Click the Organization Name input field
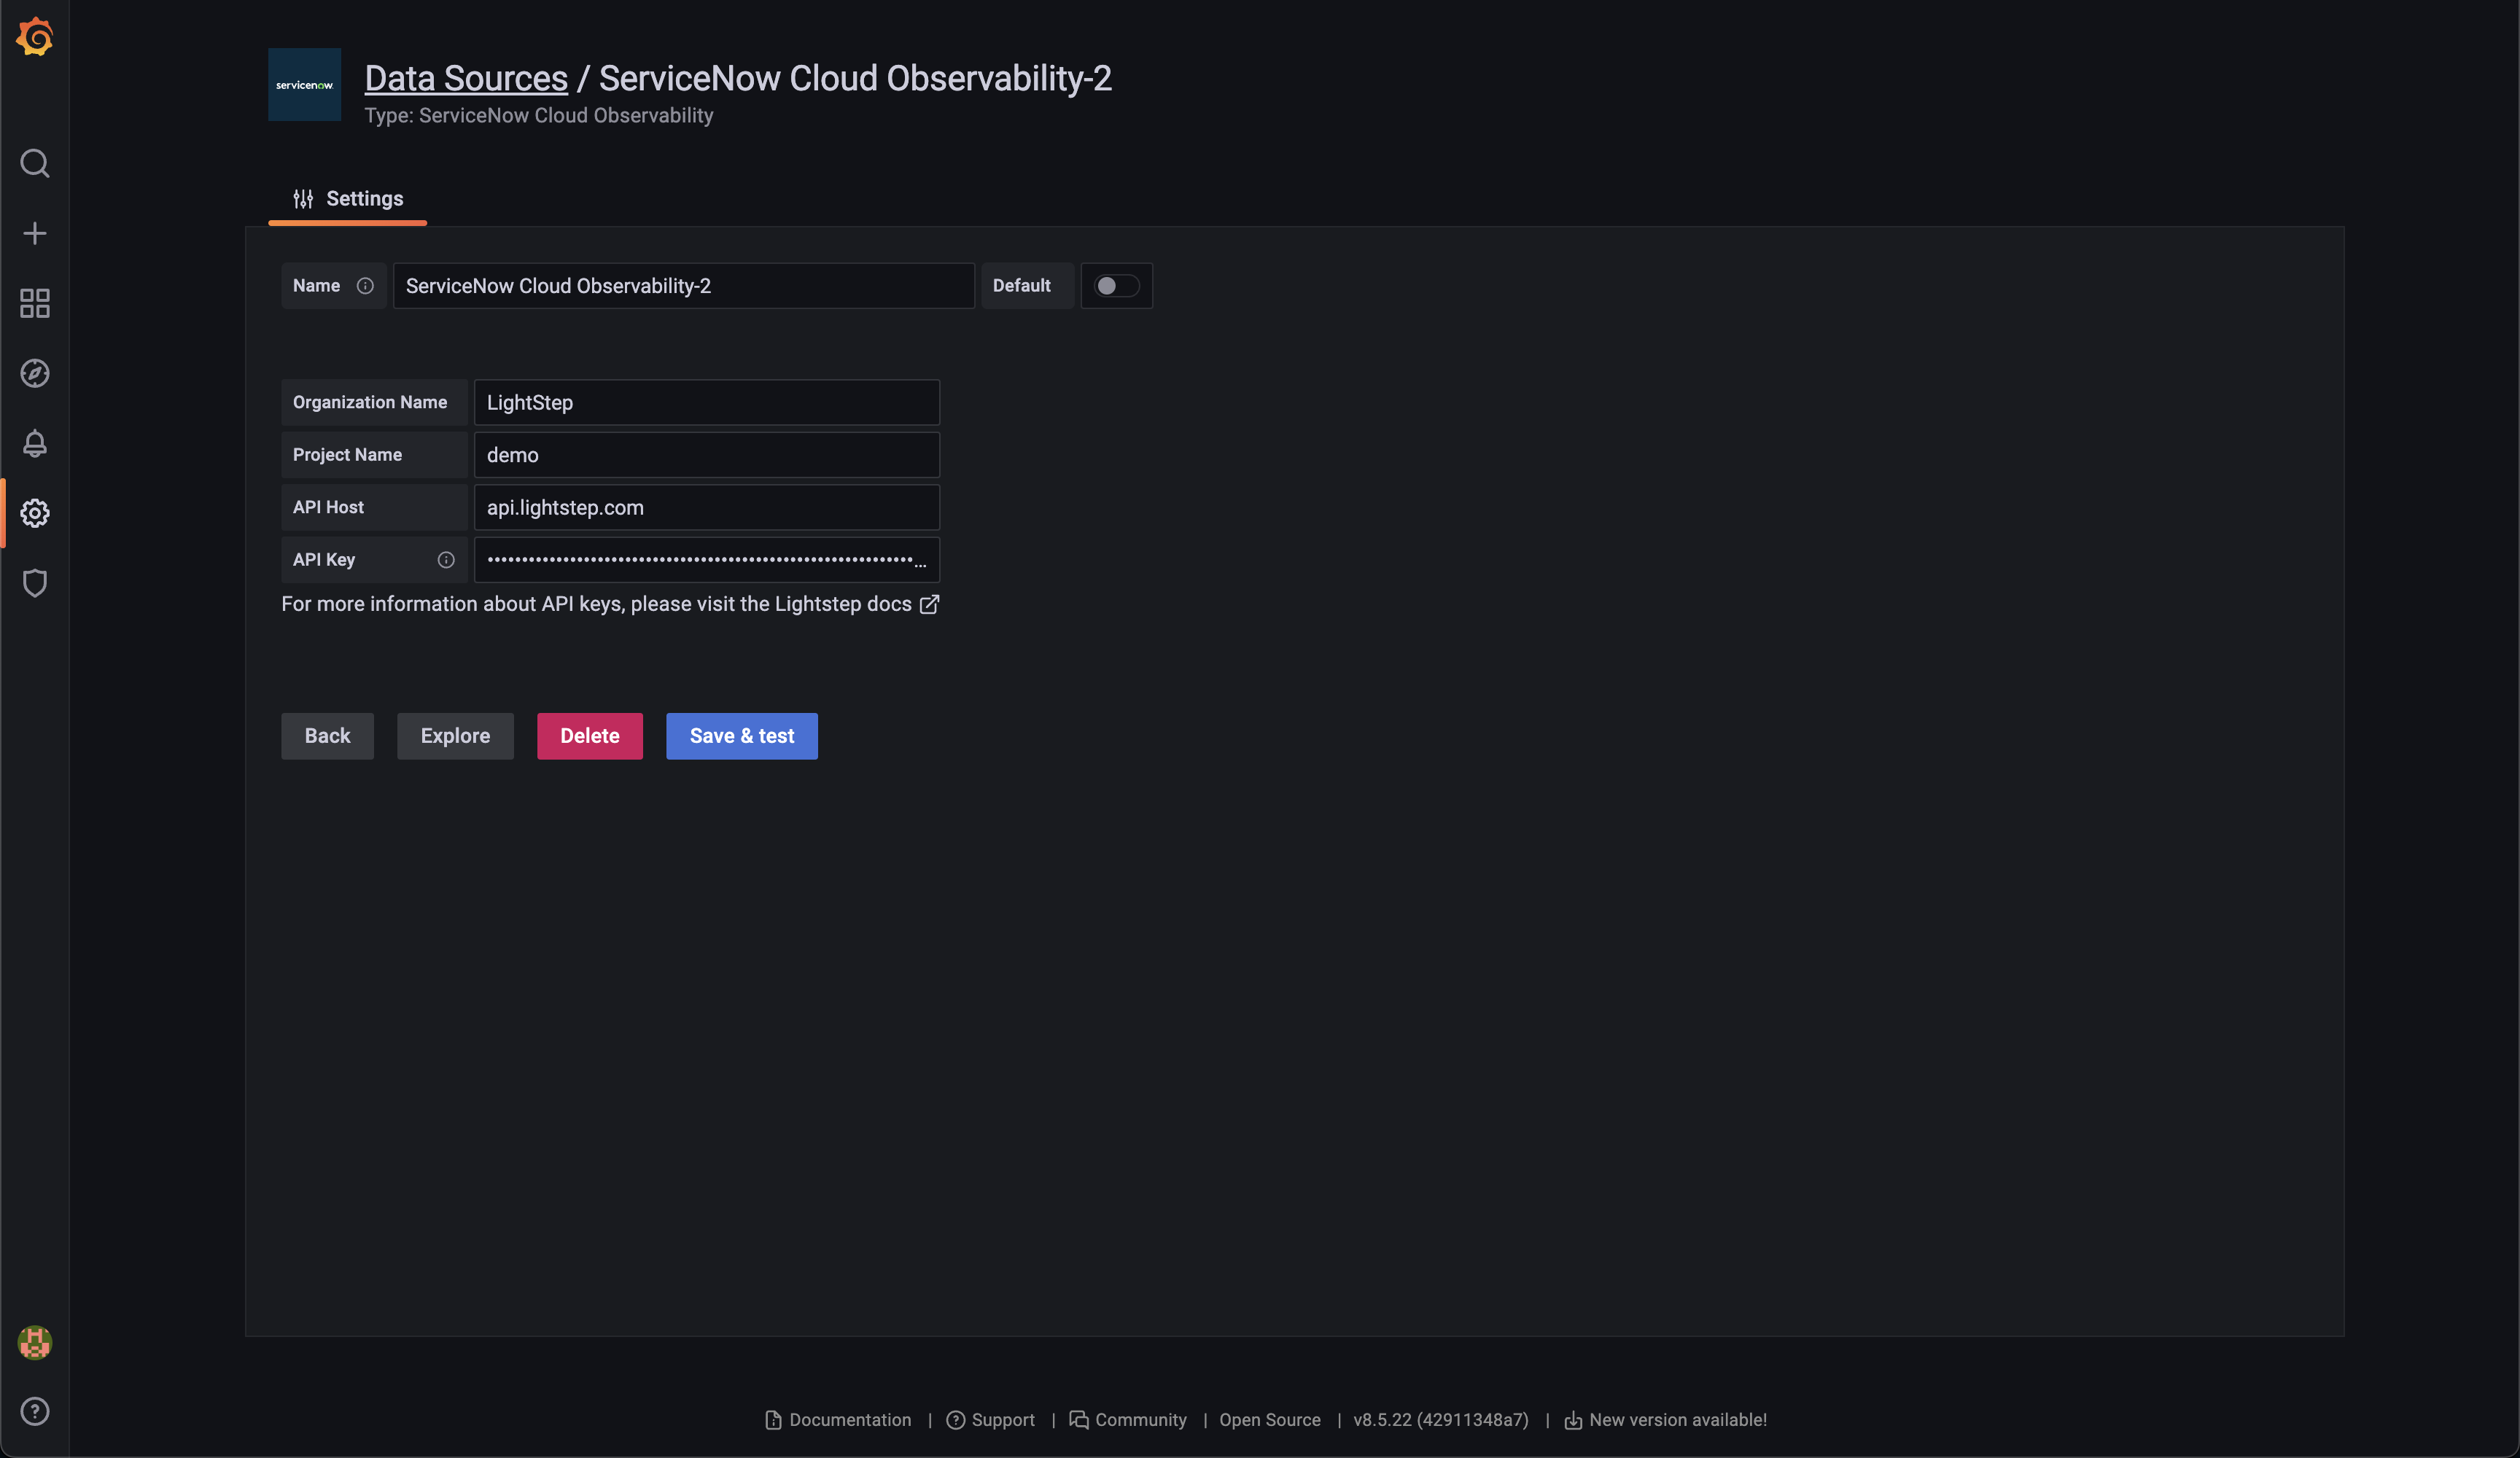 [x=706, y=402]
